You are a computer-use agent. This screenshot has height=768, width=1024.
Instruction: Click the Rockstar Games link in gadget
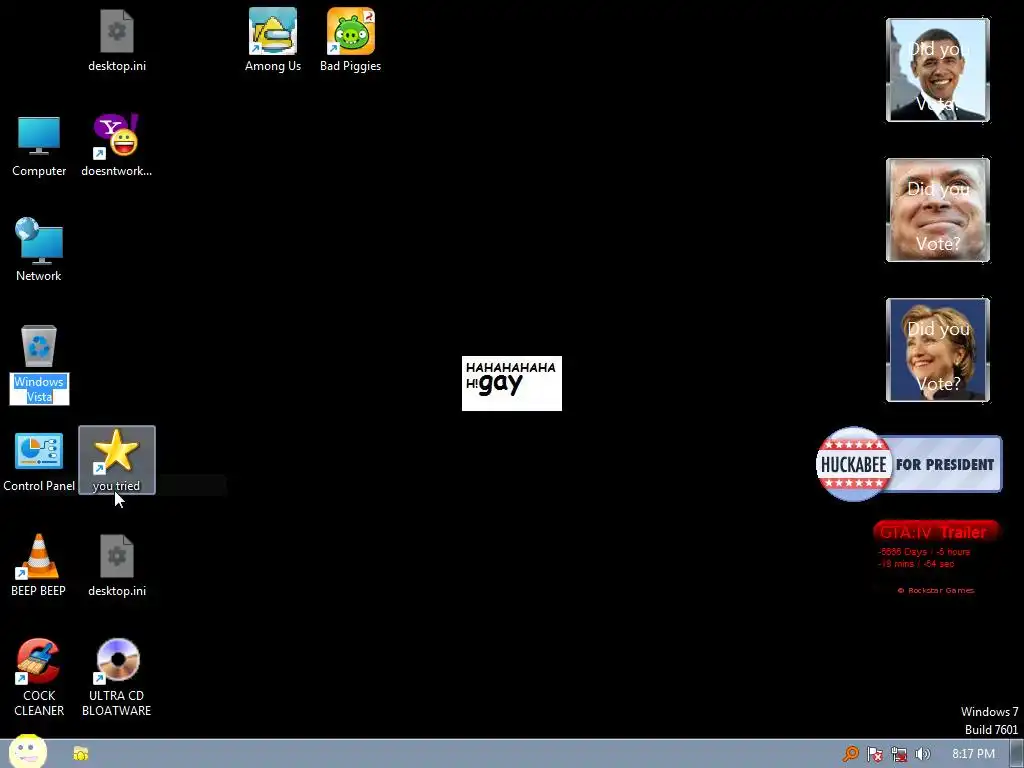pos(936,590)
